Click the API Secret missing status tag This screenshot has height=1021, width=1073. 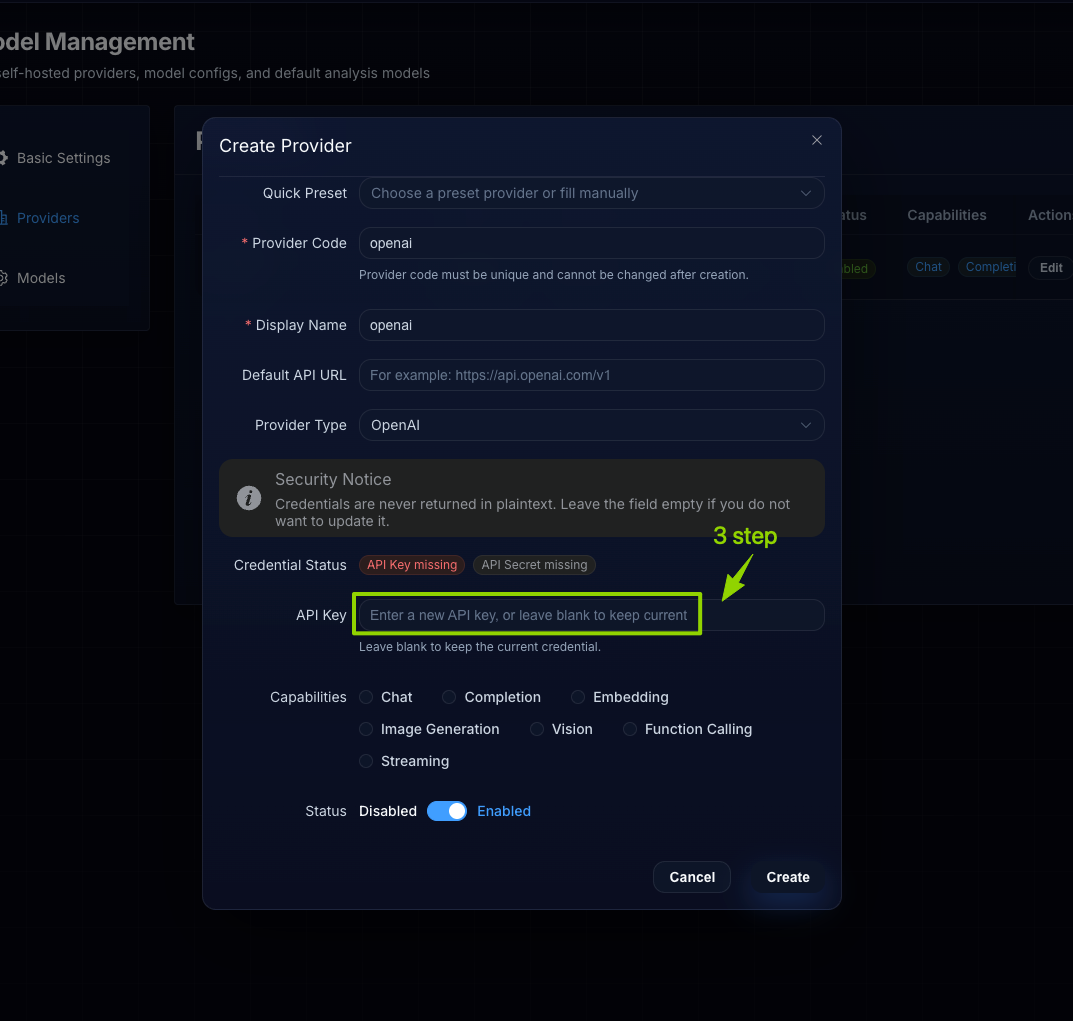(x=534, y=565)
